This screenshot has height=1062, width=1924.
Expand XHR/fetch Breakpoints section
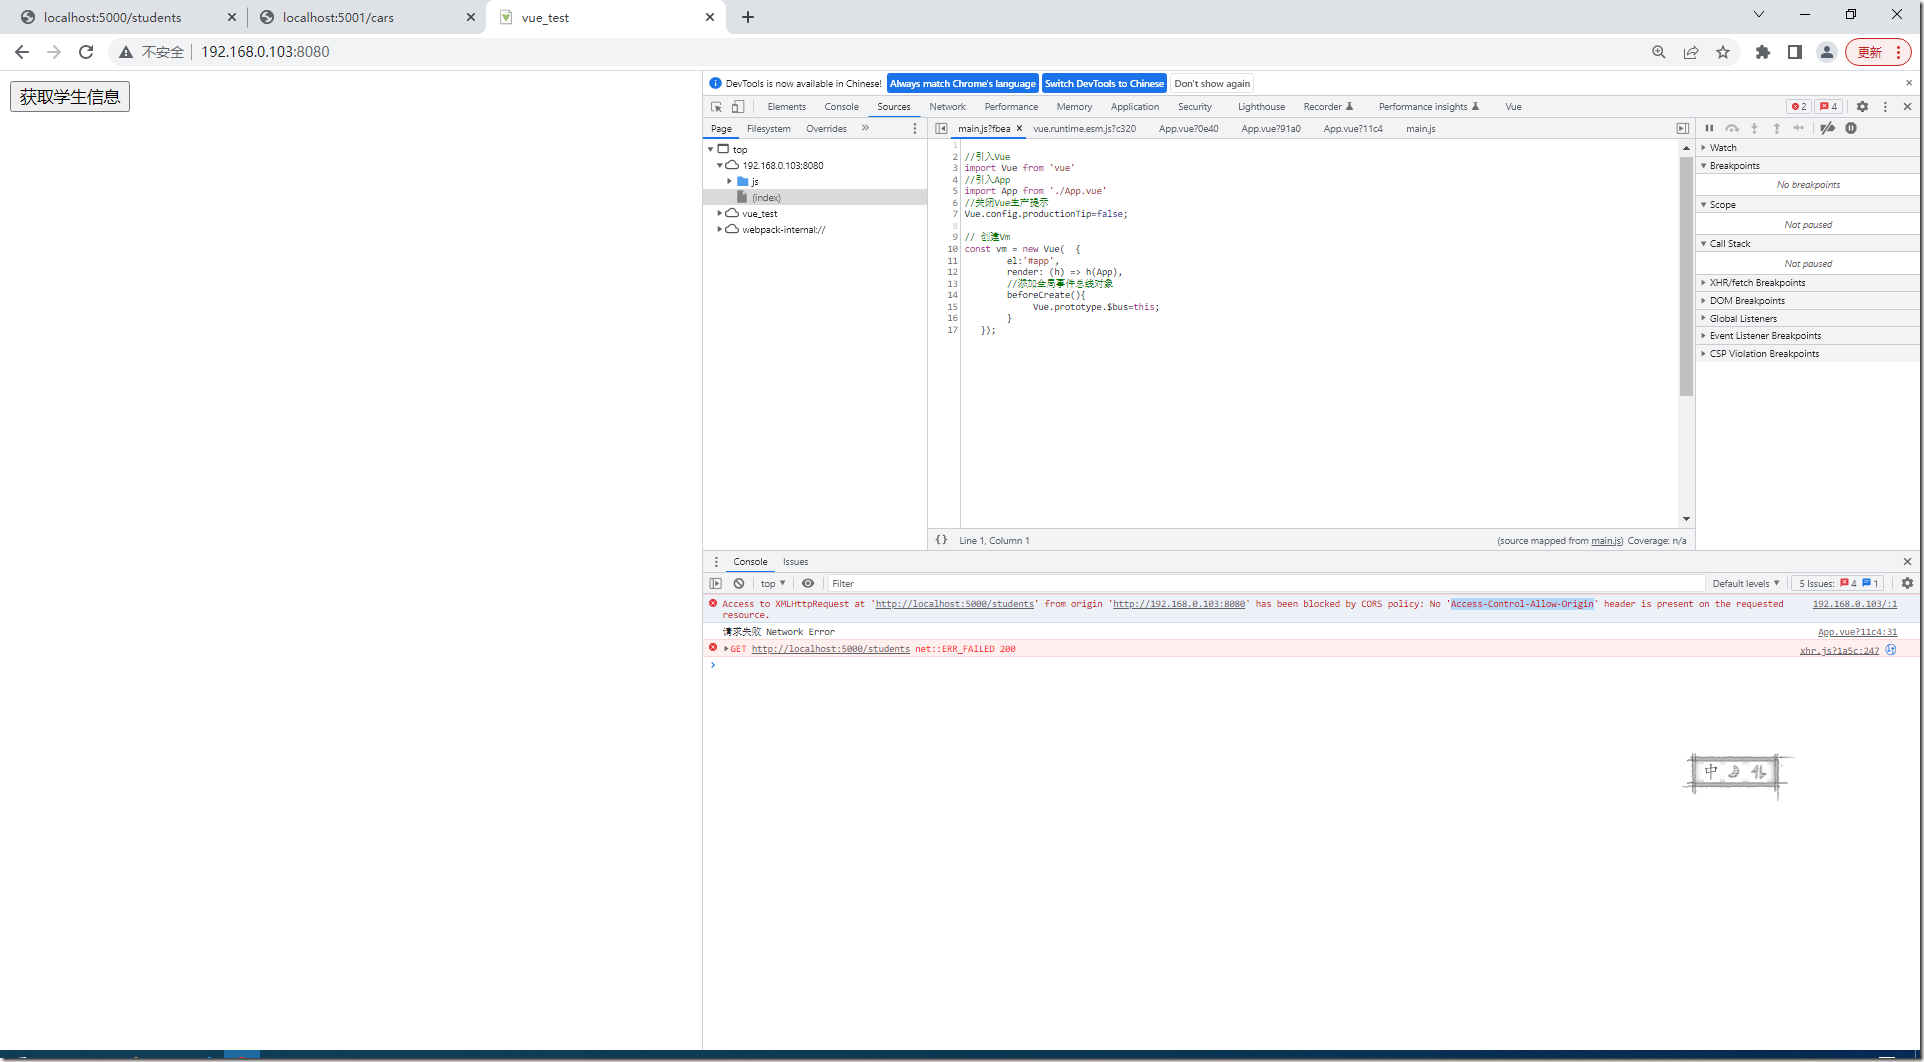tap(1808, 283)
